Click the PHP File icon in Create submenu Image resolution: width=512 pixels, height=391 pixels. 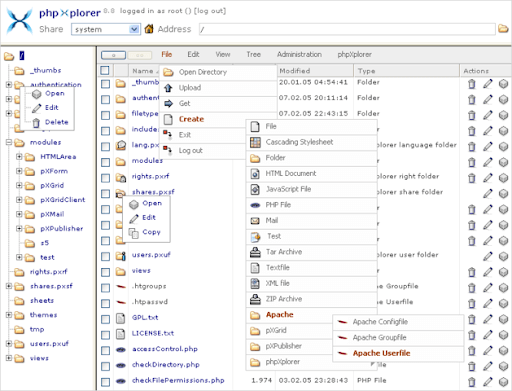(x=255, y=205)
